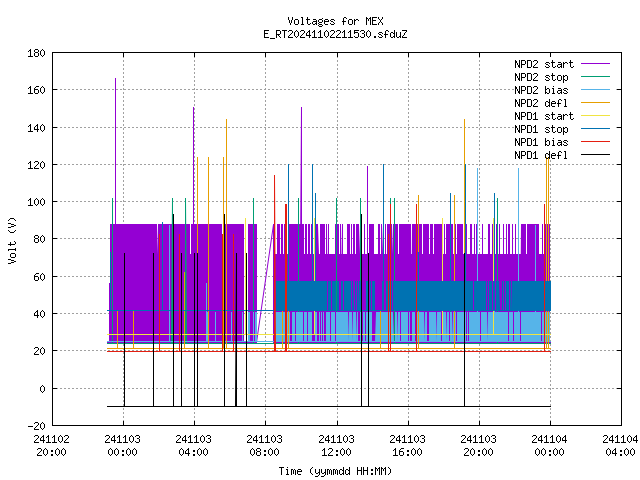Click the orange NPD2 defl legend line
Image resolution: width=640 pixels, height=480 pixels.
pyautogui.click(x=595, y=102)
